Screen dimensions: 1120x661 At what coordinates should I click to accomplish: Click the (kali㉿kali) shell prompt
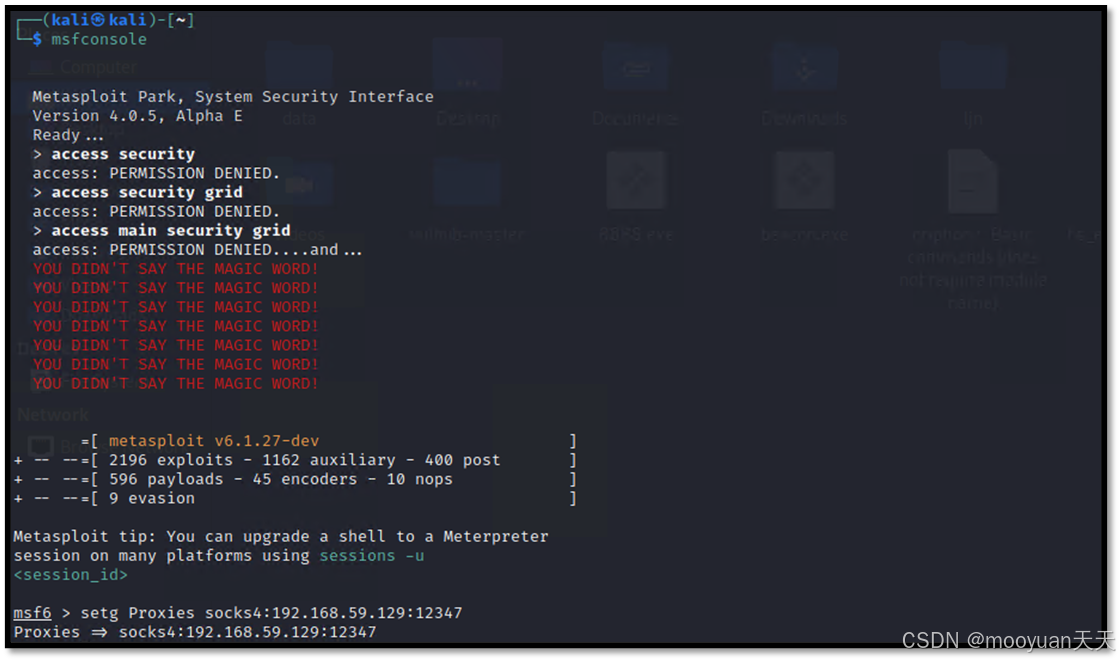[104, 20]
